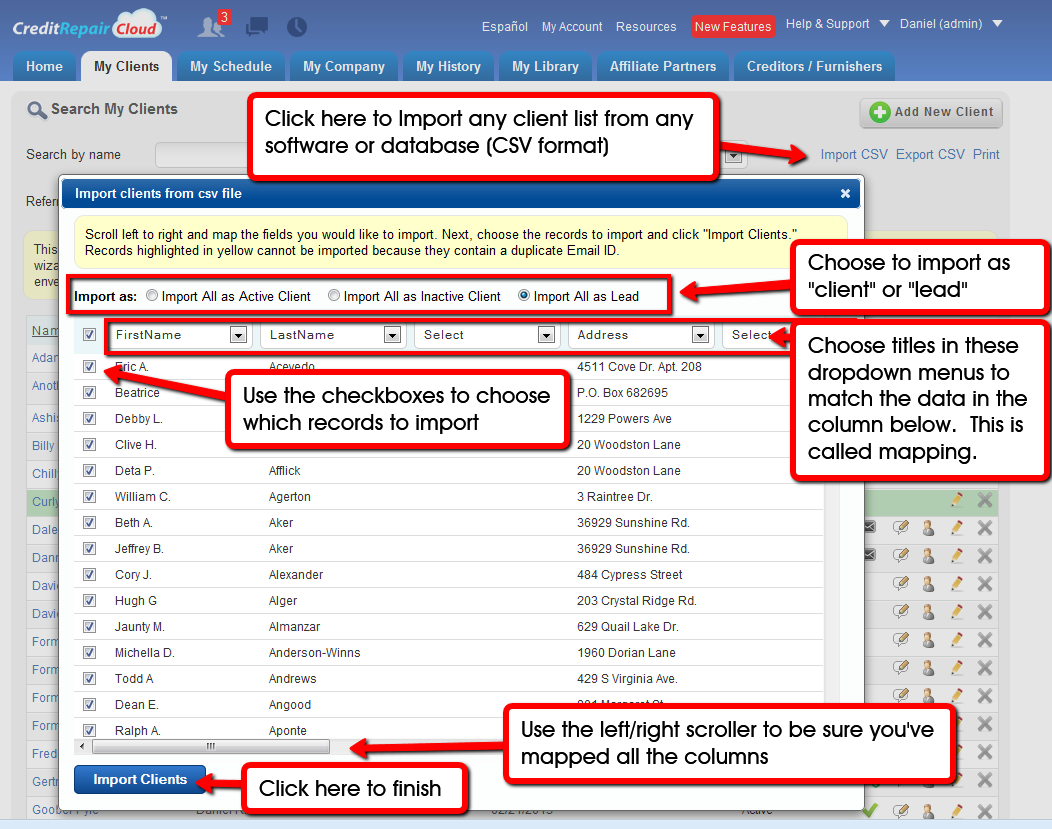This screenshot has height=829, width=1052.
Task: Click the Export CSV link
Action: click(930, 154)
